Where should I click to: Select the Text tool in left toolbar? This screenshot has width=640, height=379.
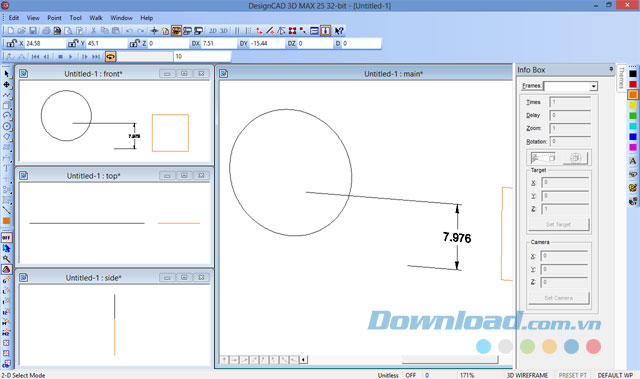click(x=7, y=168)
